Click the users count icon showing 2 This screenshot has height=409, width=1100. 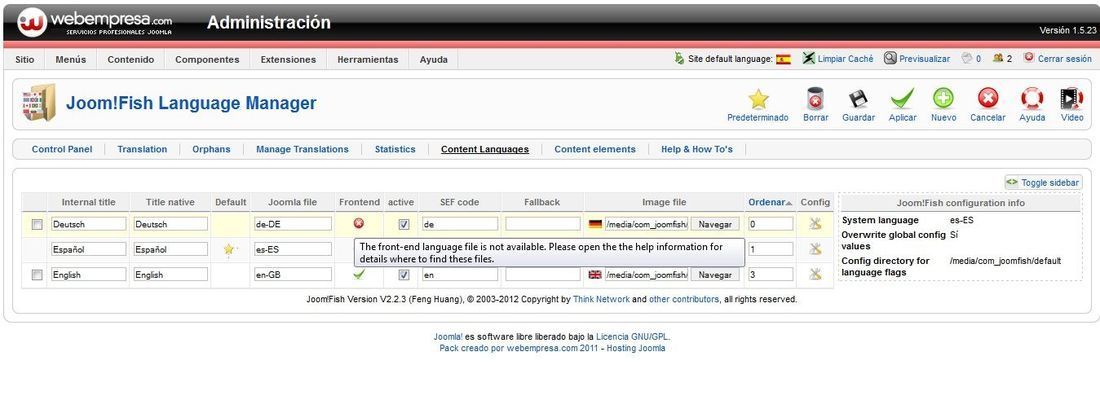[x=998, y=59]
